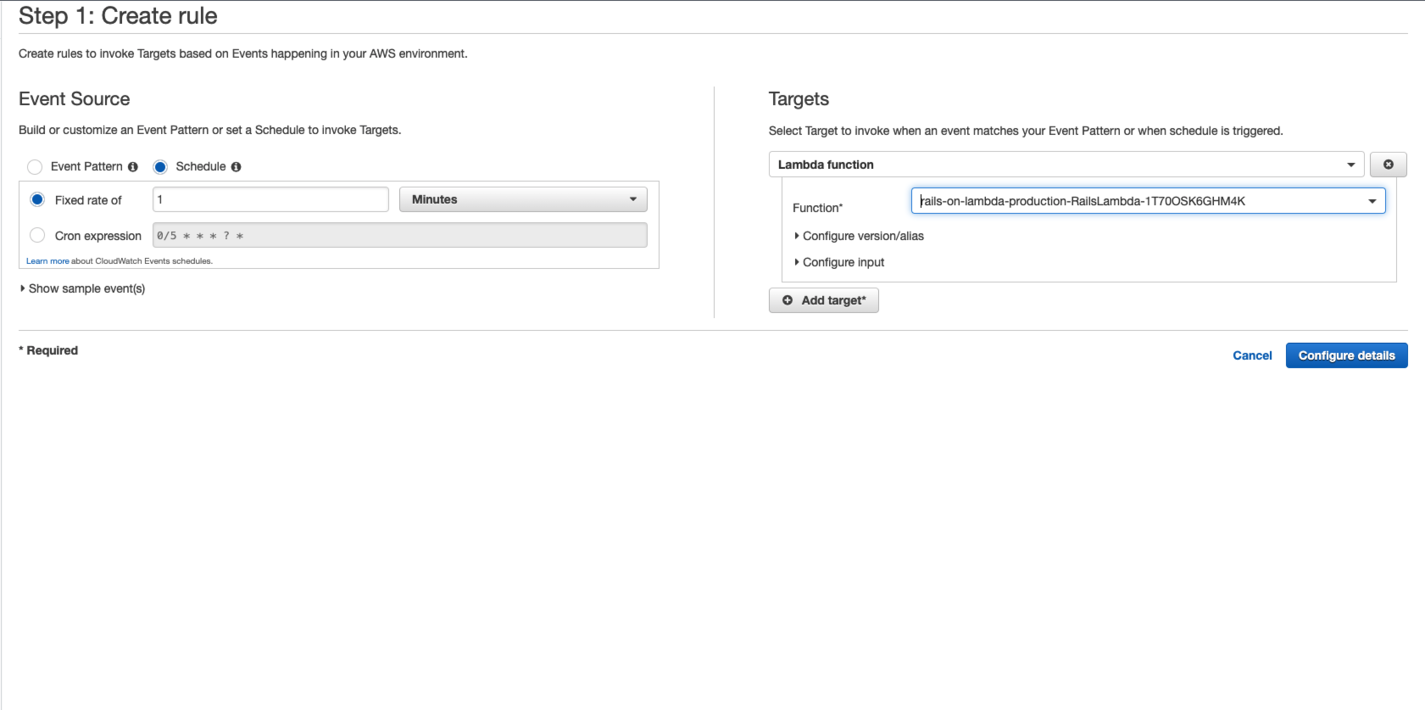Choose the Cron expression option
Screen dimensions: 1425x710
[x=37, y=235]
